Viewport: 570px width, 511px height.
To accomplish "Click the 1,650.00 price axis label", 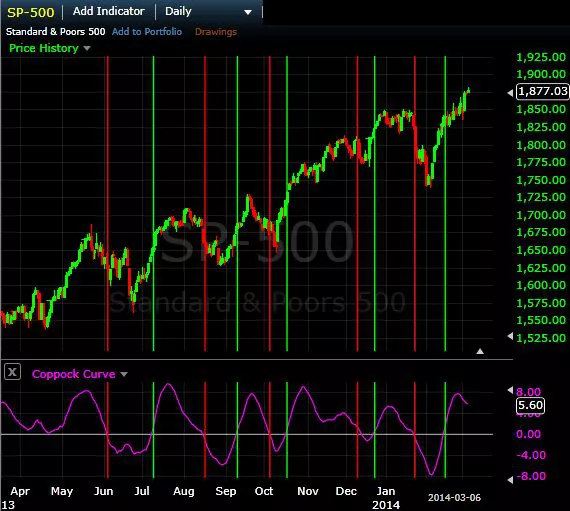I will pyautogui.click(x=541, y=250).
